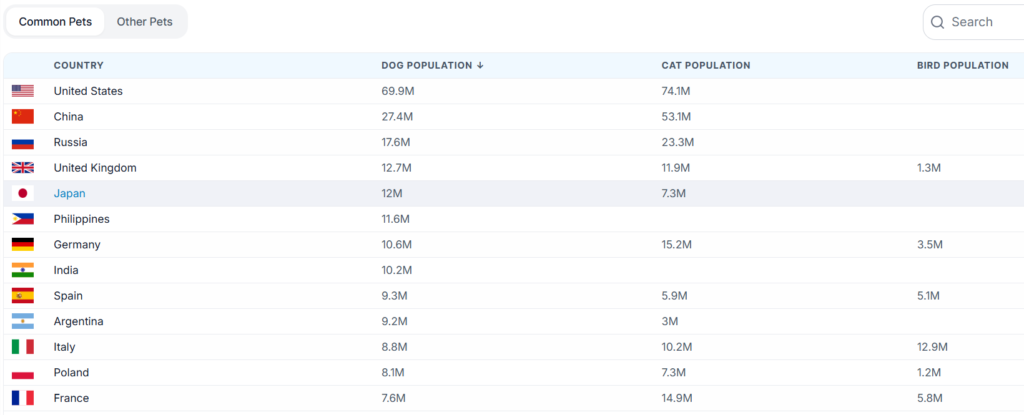Click the United Kingdom flag icon
This screenshot has height=415, width=1024.
(23, 168)
